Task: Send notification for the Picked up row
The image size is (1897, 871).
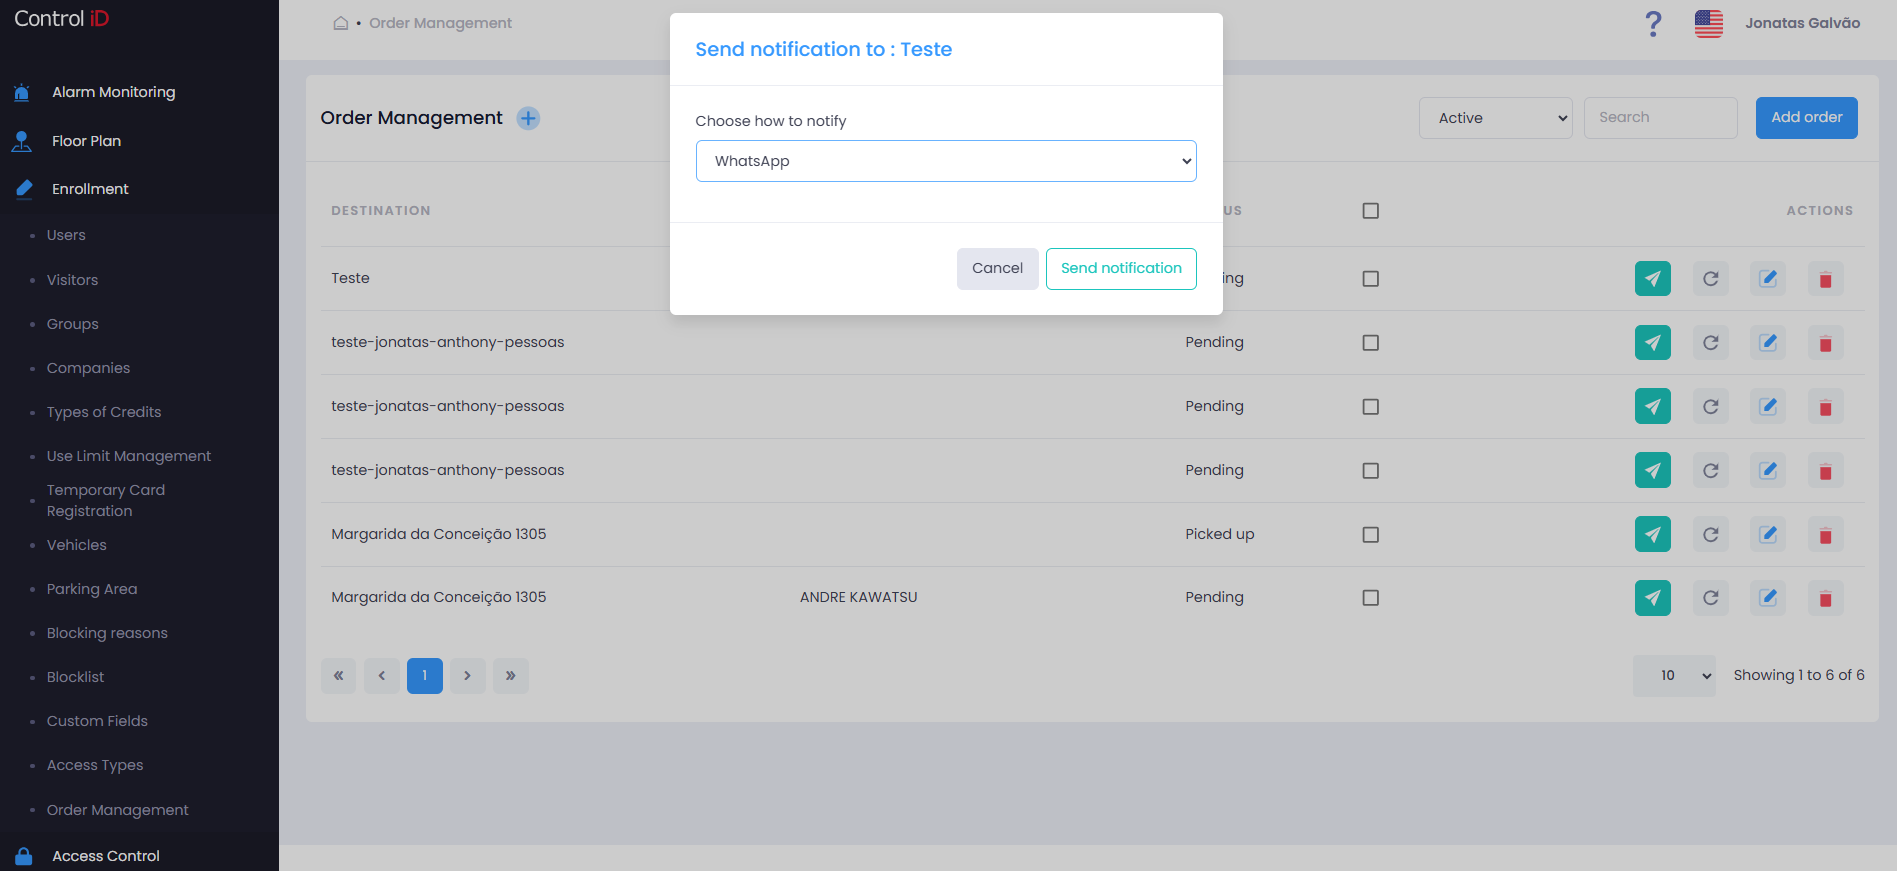Action: [1653, 535]
